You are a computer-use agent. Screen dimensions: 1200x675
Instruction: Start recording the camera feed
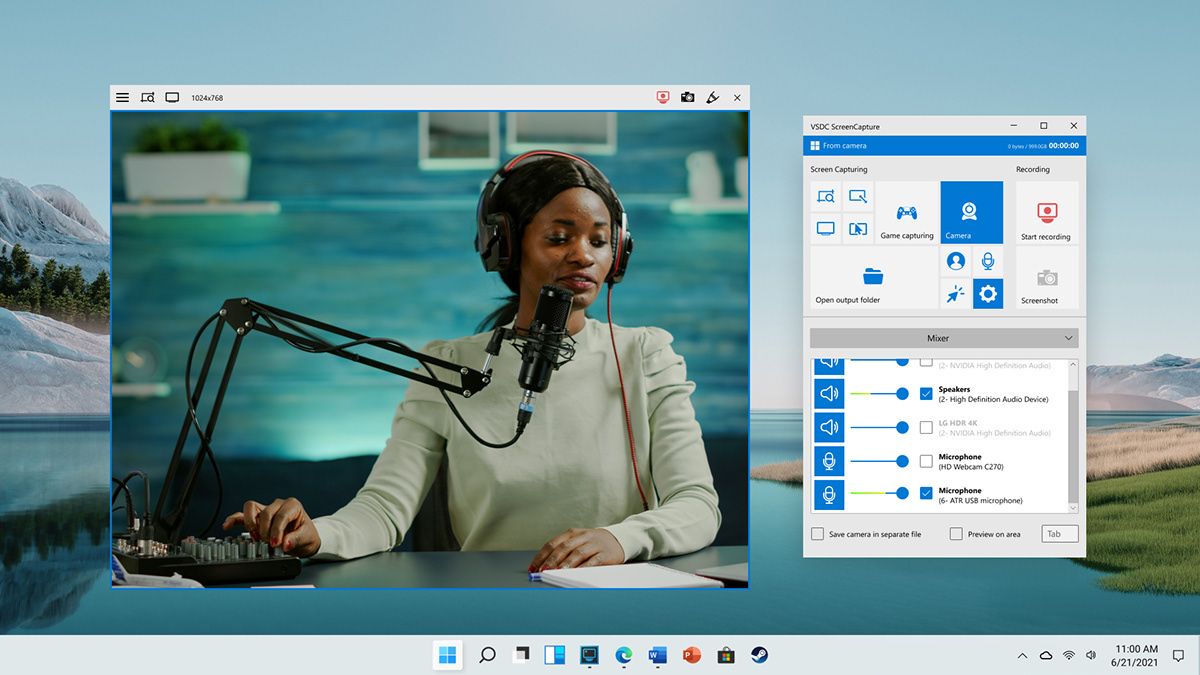pyautogui.click(x=1047, y=213)
